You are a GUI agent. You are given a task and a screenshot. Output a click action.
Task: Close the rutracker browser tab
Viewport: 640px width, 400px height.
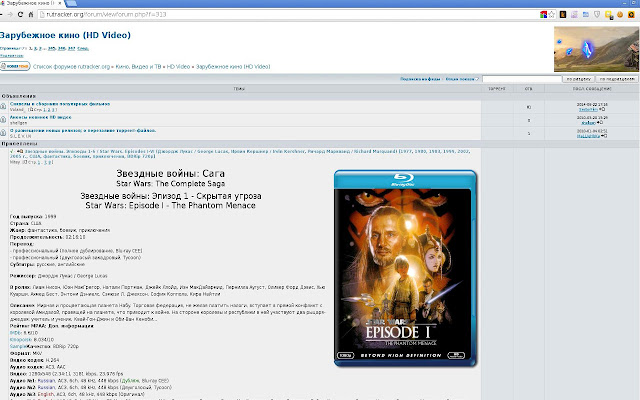(x=60, y=3)
